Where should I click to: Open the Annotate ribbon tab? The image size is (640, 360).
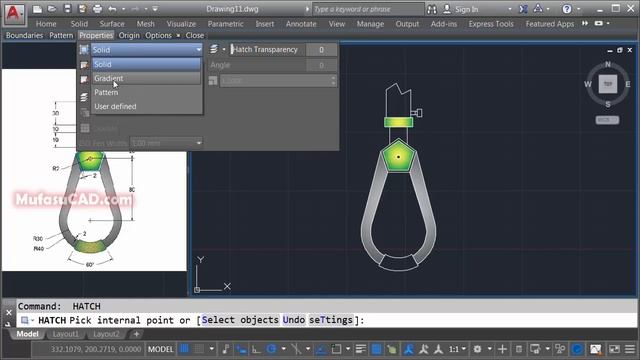point(301,24)
